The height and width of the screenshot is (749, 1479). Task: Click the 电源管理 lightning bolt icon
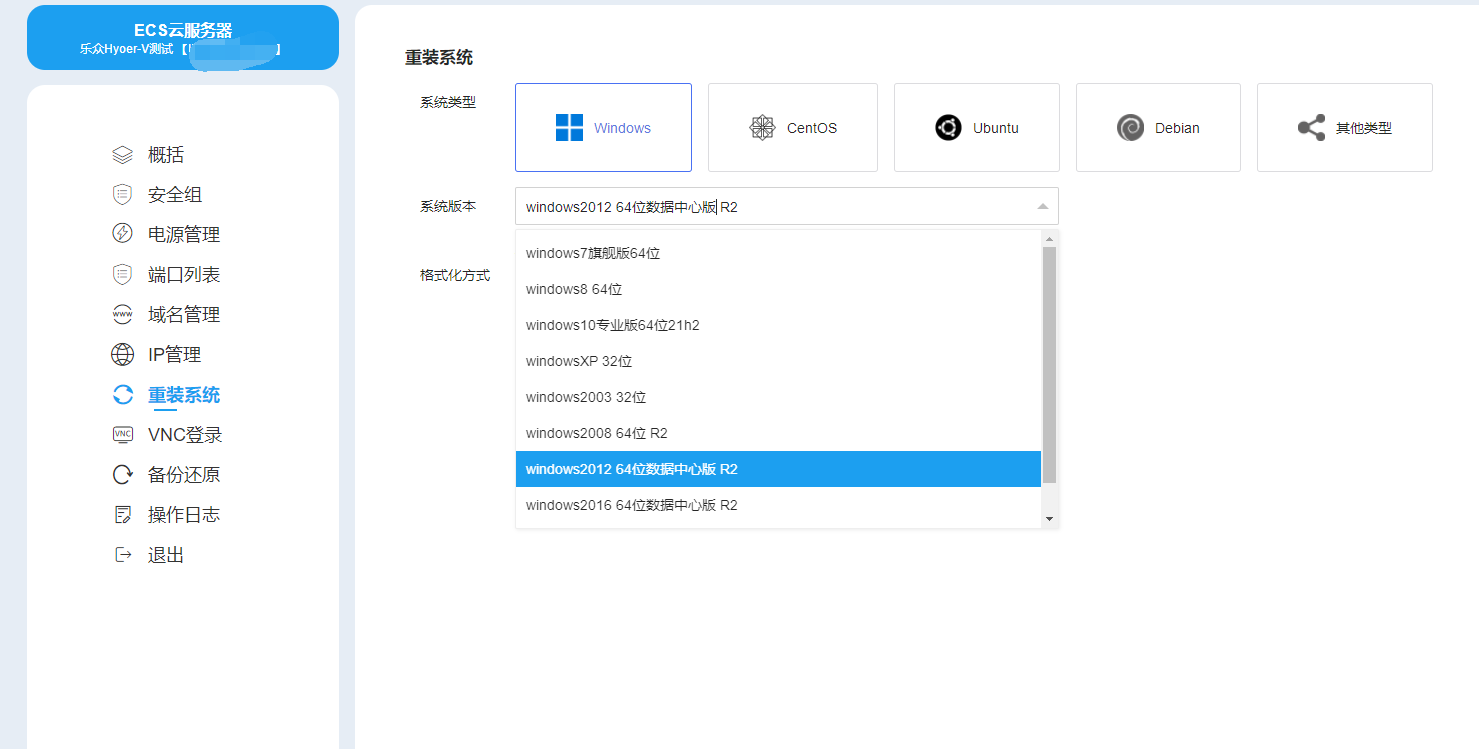pyautogui.click(x=122, y=234)
